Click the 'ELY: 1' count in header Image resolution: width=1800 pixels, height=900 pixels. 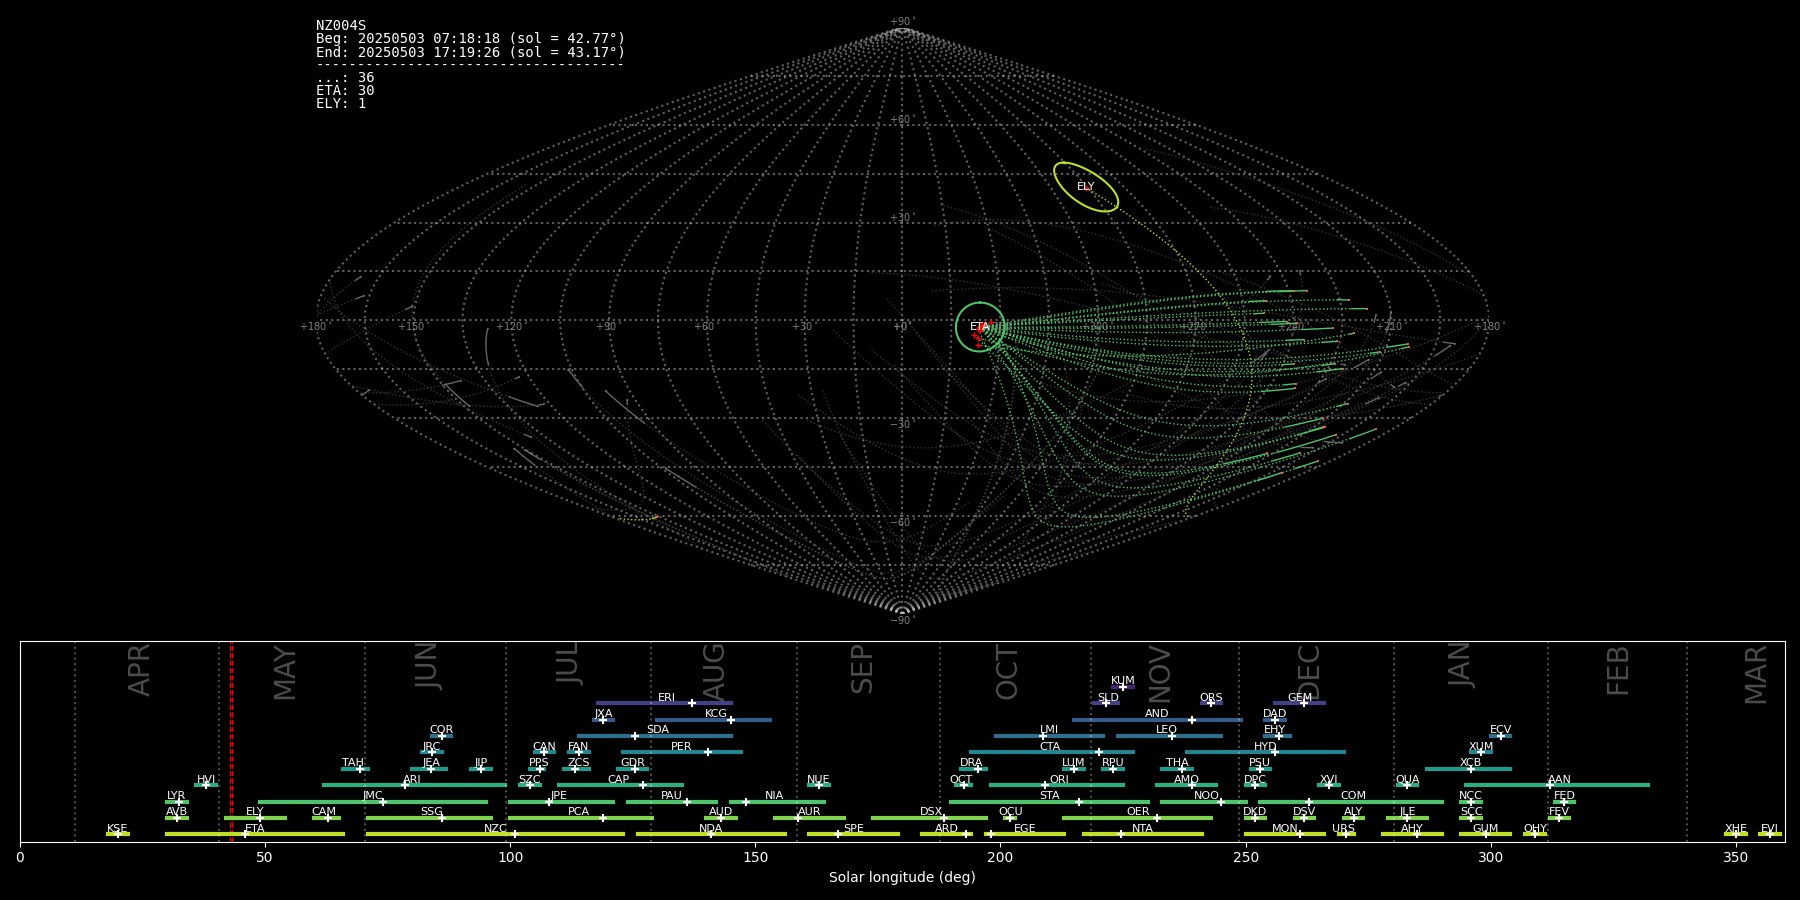pos(341,104)
